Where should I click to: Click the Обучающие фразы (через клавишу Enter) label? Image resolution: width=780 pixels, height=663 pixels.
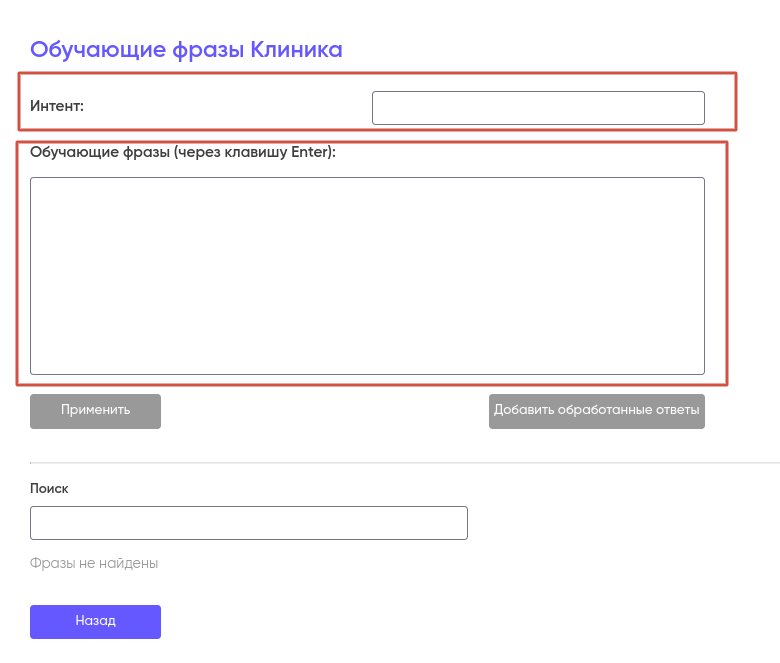pyautogui.click(x=183, y=153)
